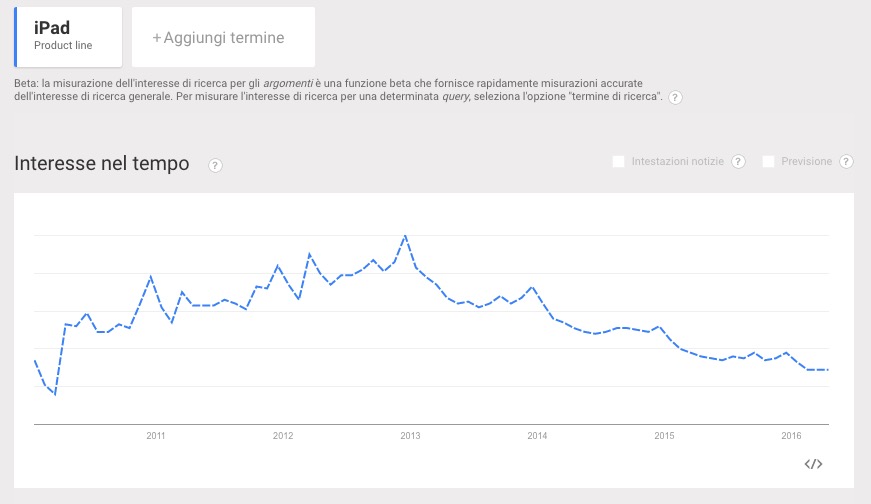
Task: Open help icon after beta notice text
Action: click(675, 97)
